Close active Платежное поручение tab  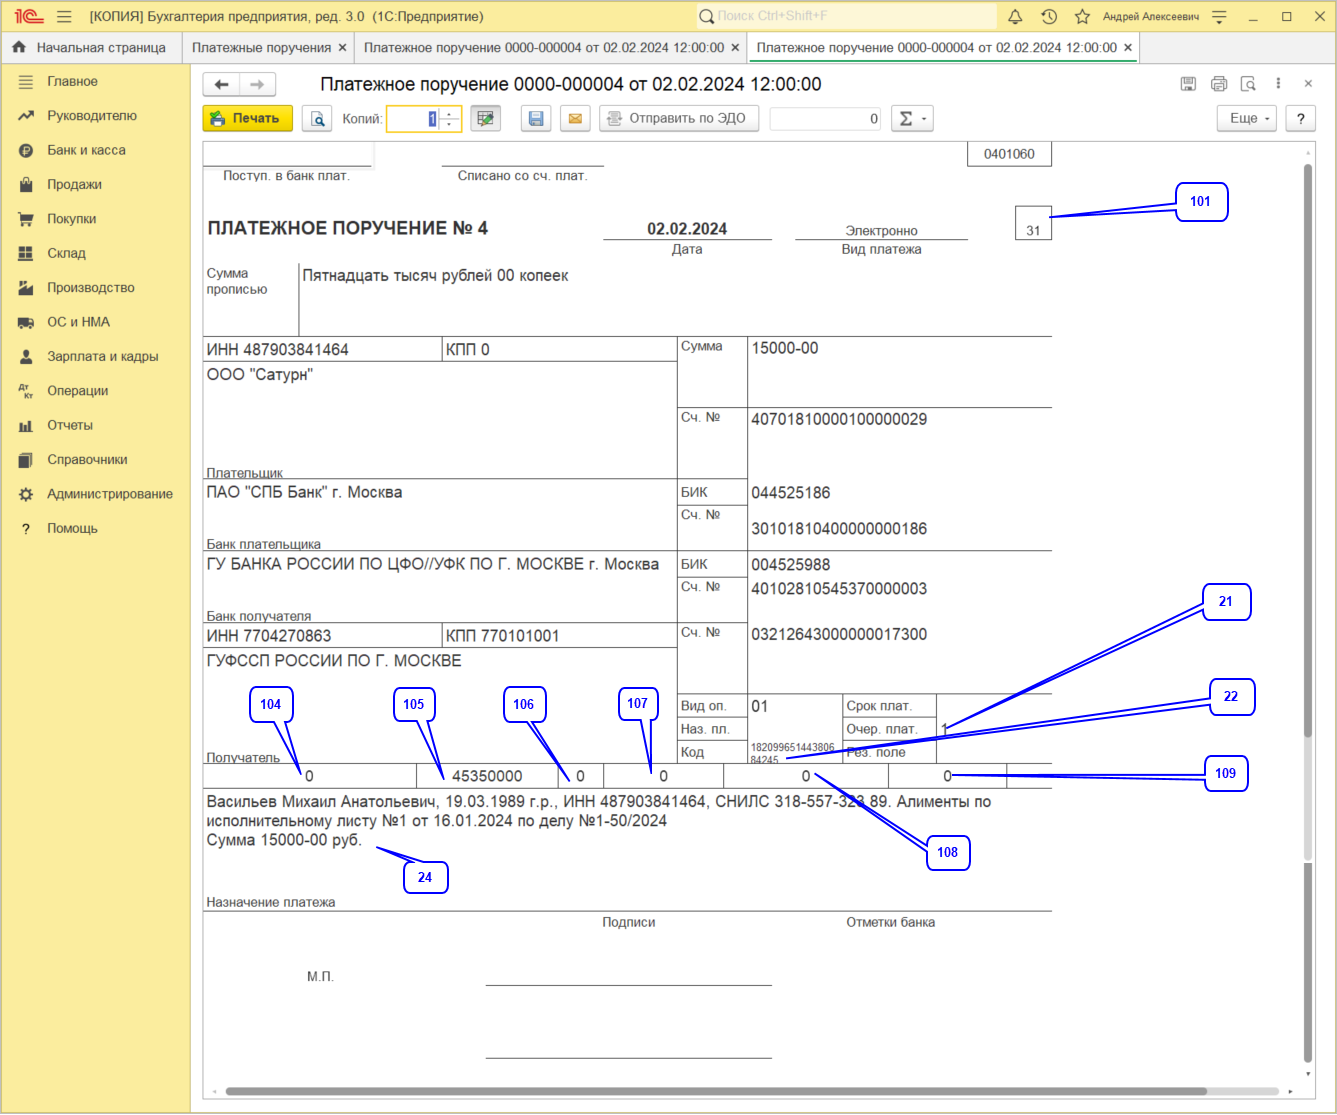[1128, 47]
